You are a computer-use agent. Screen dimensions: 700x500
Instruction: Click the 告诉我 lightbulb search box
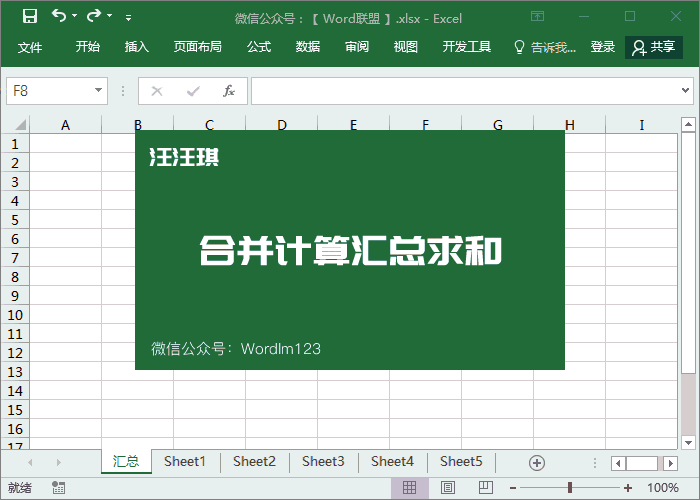click(545, 47)
